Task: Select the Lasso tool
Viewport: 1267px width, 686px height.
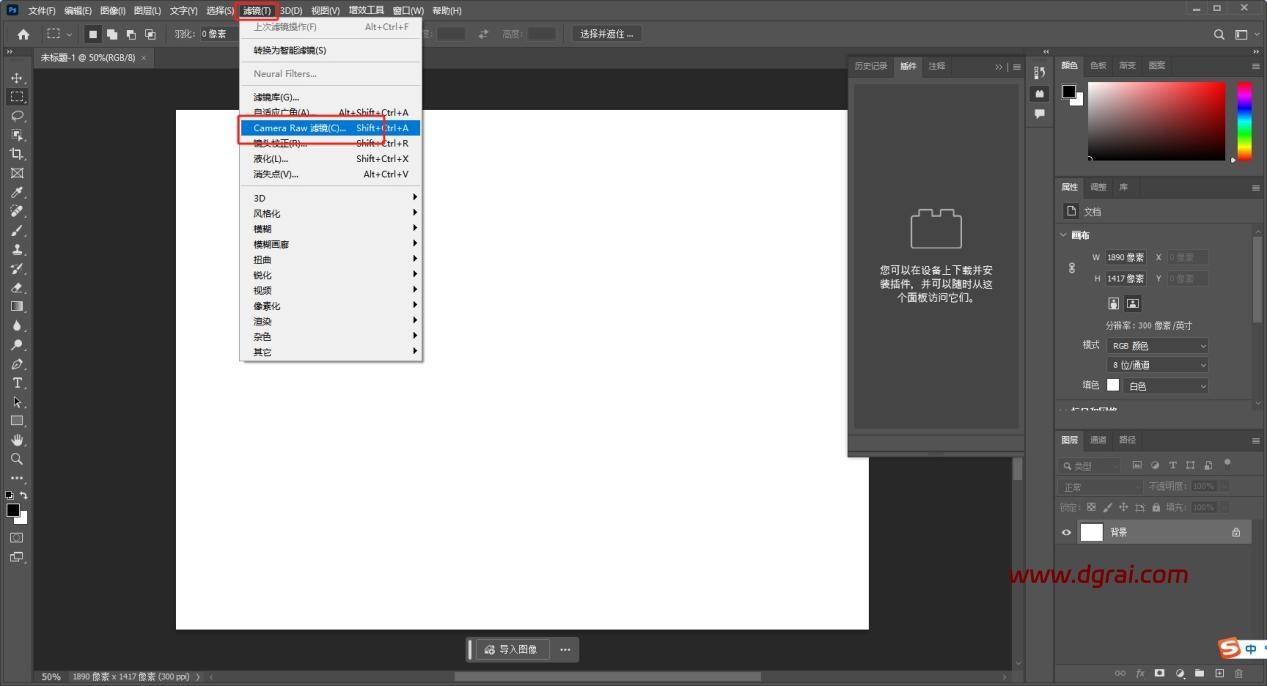Action: [x=17, y=116]
